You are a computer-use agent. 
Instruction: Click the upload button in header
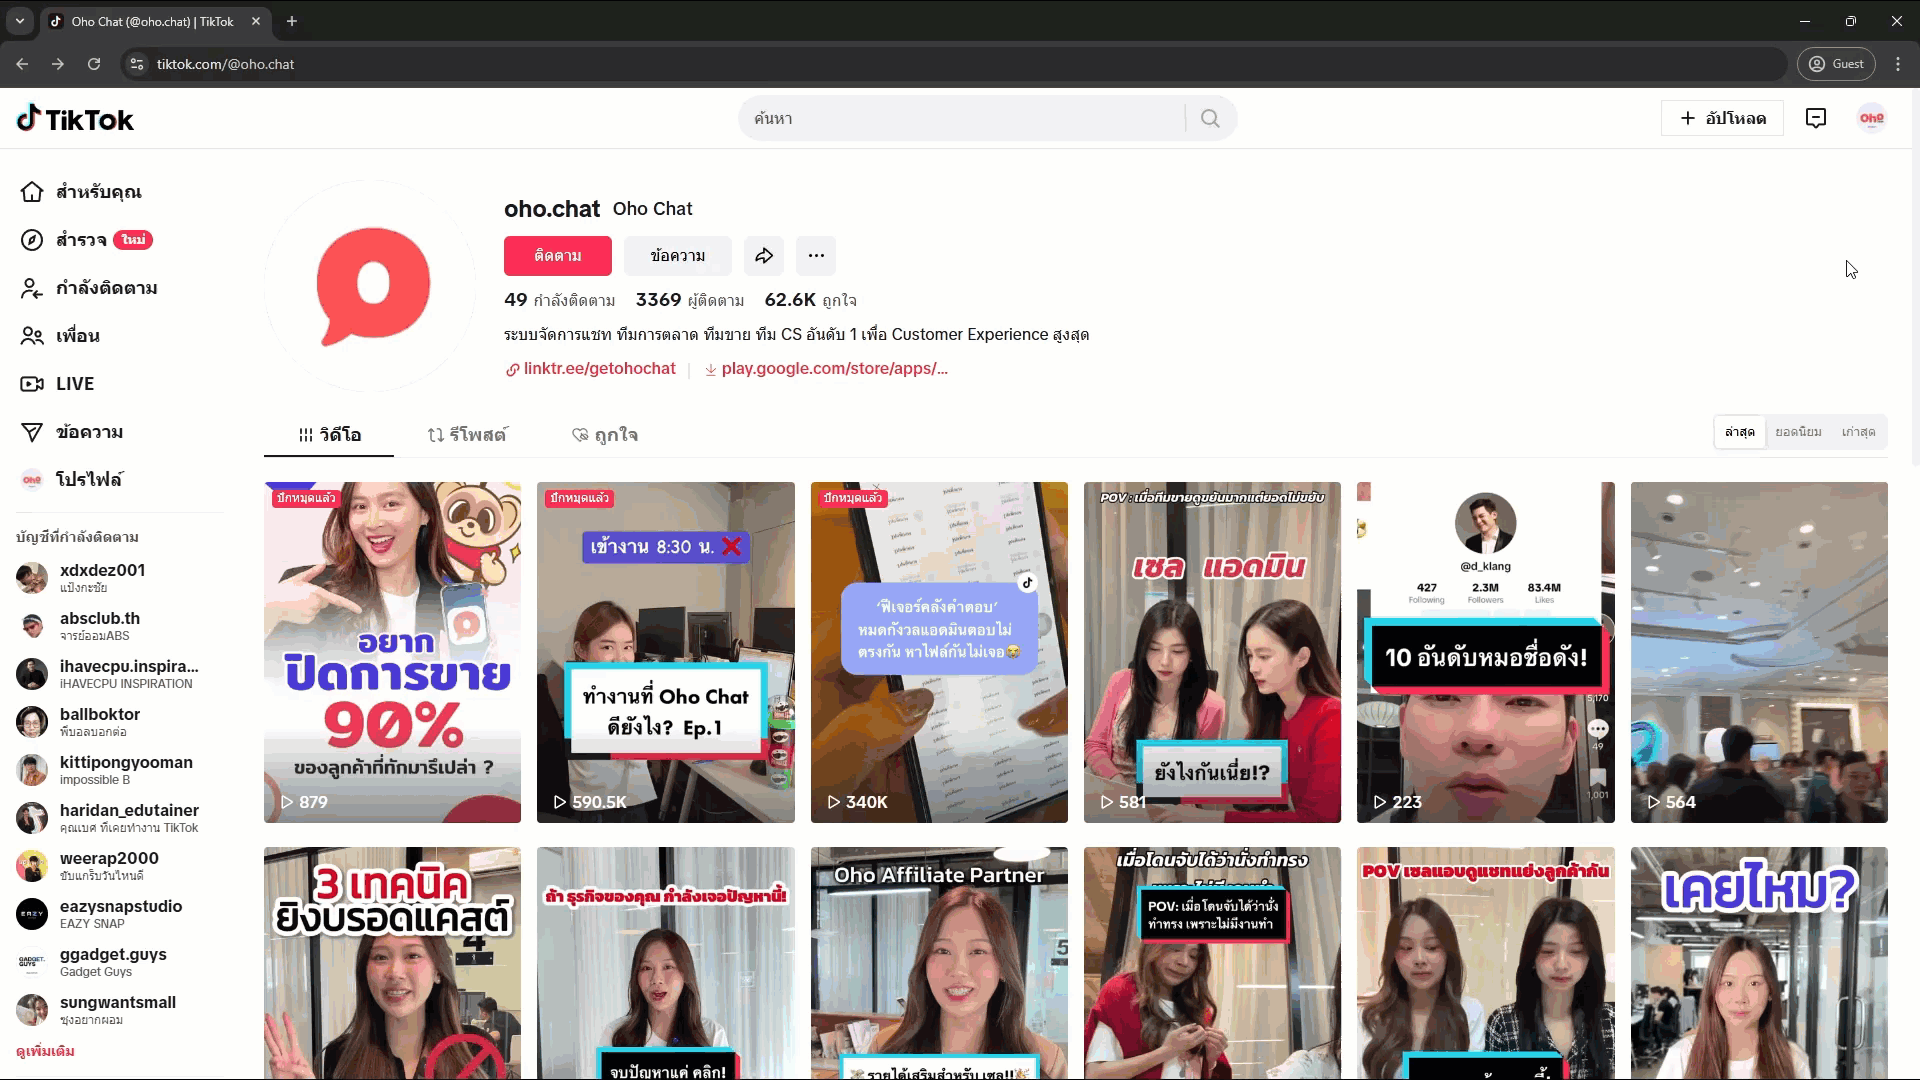(1722, 118)
